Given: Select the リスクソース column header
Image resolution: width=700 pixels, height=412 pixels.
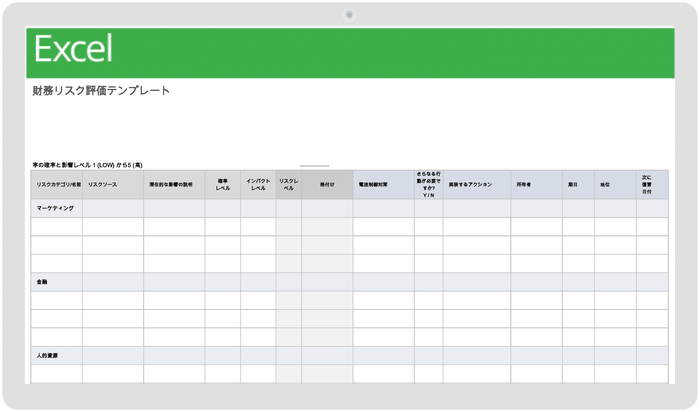Looking at the screenshot, I should [x=113, y=184].
